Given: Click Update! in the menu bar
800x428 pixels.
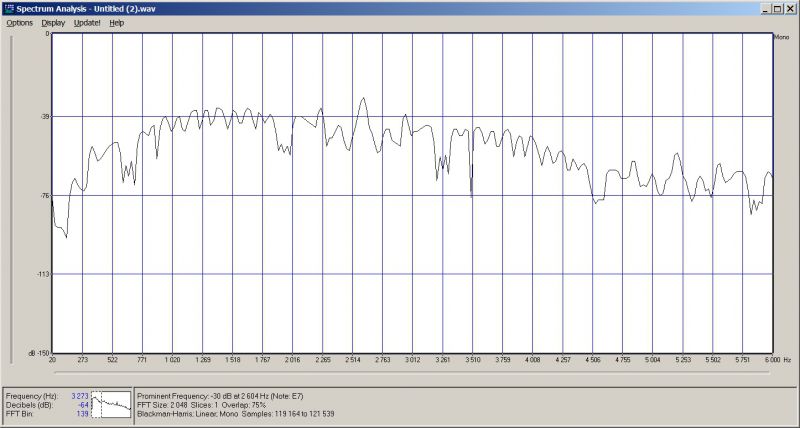Looking at the screenshot, I should point(87,22).
